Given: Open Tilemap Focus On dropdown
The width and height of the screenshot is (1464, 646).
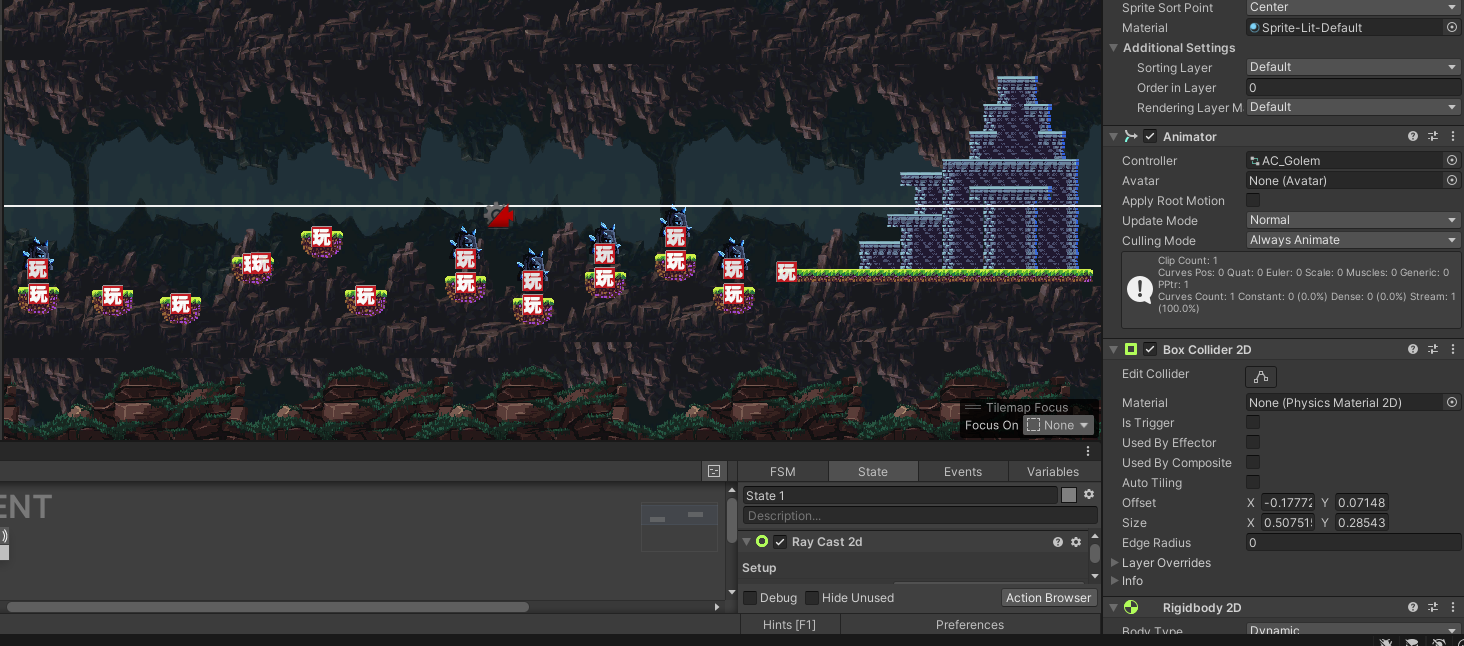Looking at the screenshot, I should tap(1058, 426).
